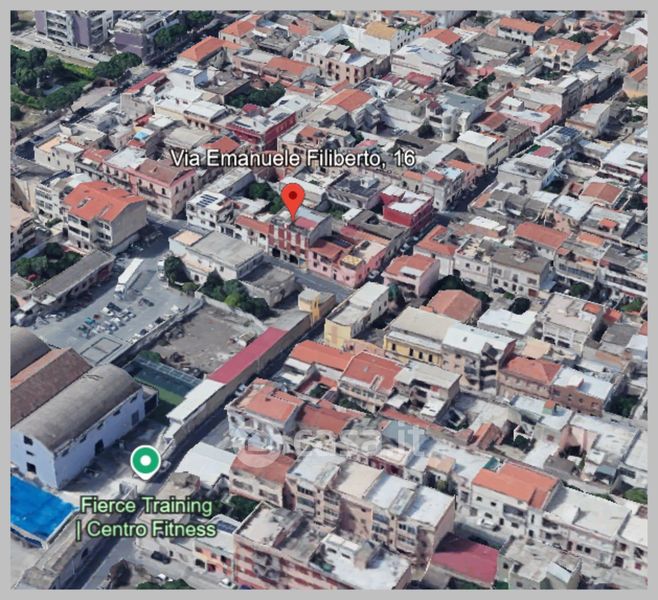Click the red location pin marker
This screenshot has height=600, width=658.
[292, 197]
